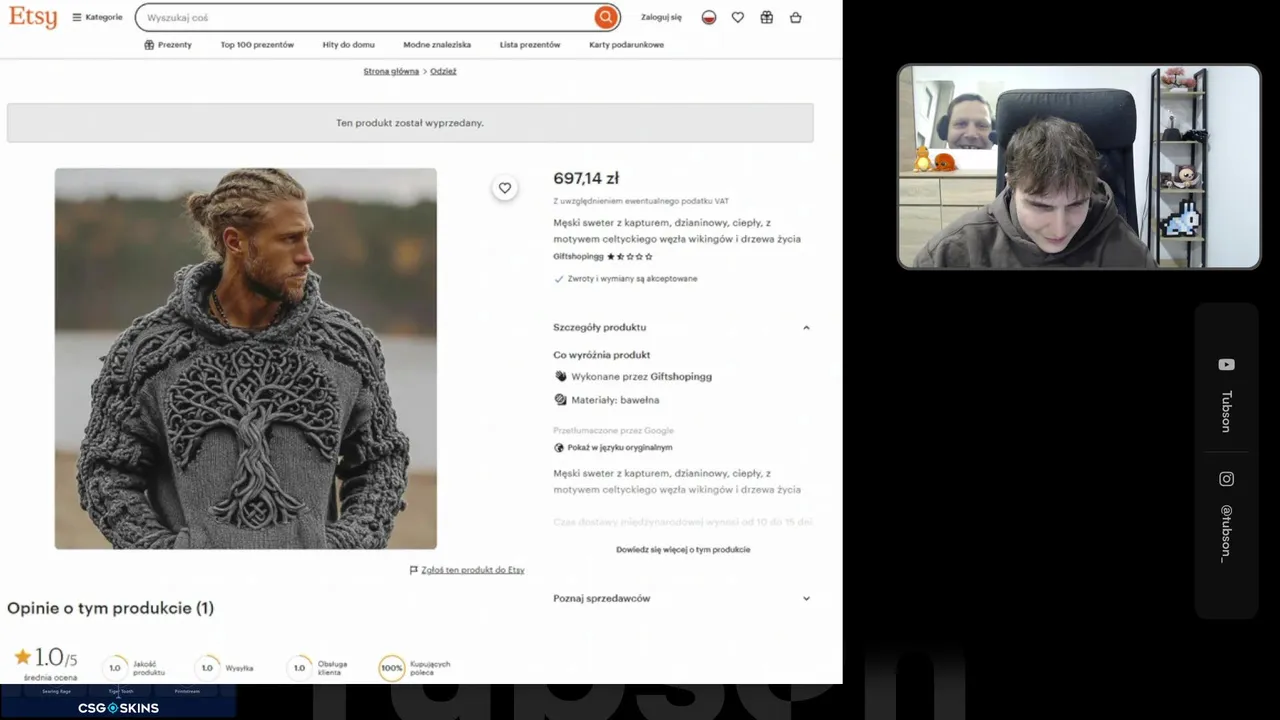This screenshot has height=720, width=1280.
Task: Click the product price 697,14 zł
Action: coord(586,179)
